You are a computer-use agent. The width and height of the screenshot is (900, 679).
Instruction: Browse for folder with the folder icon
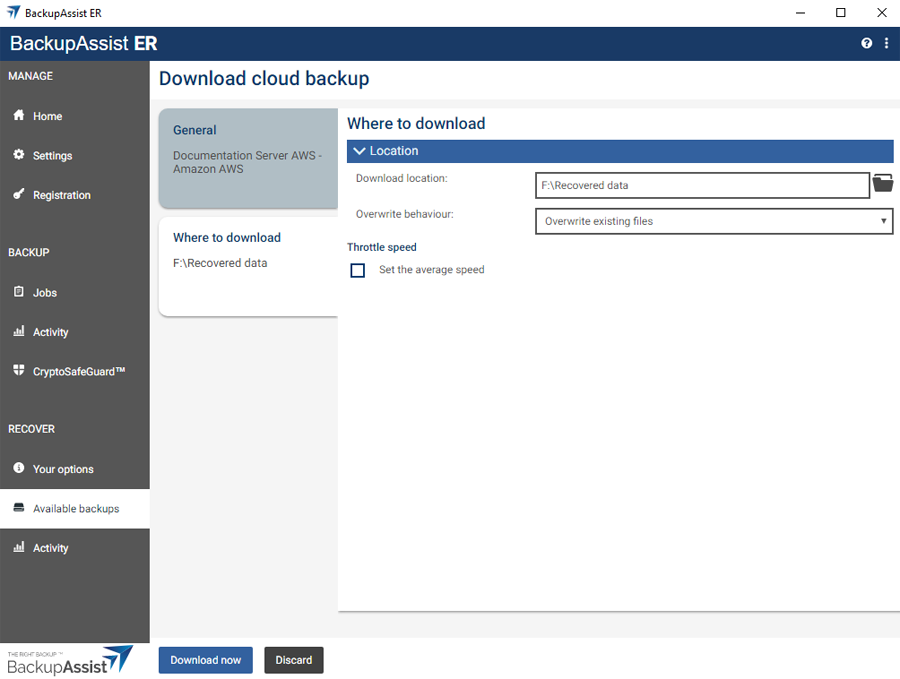point(883,184)
